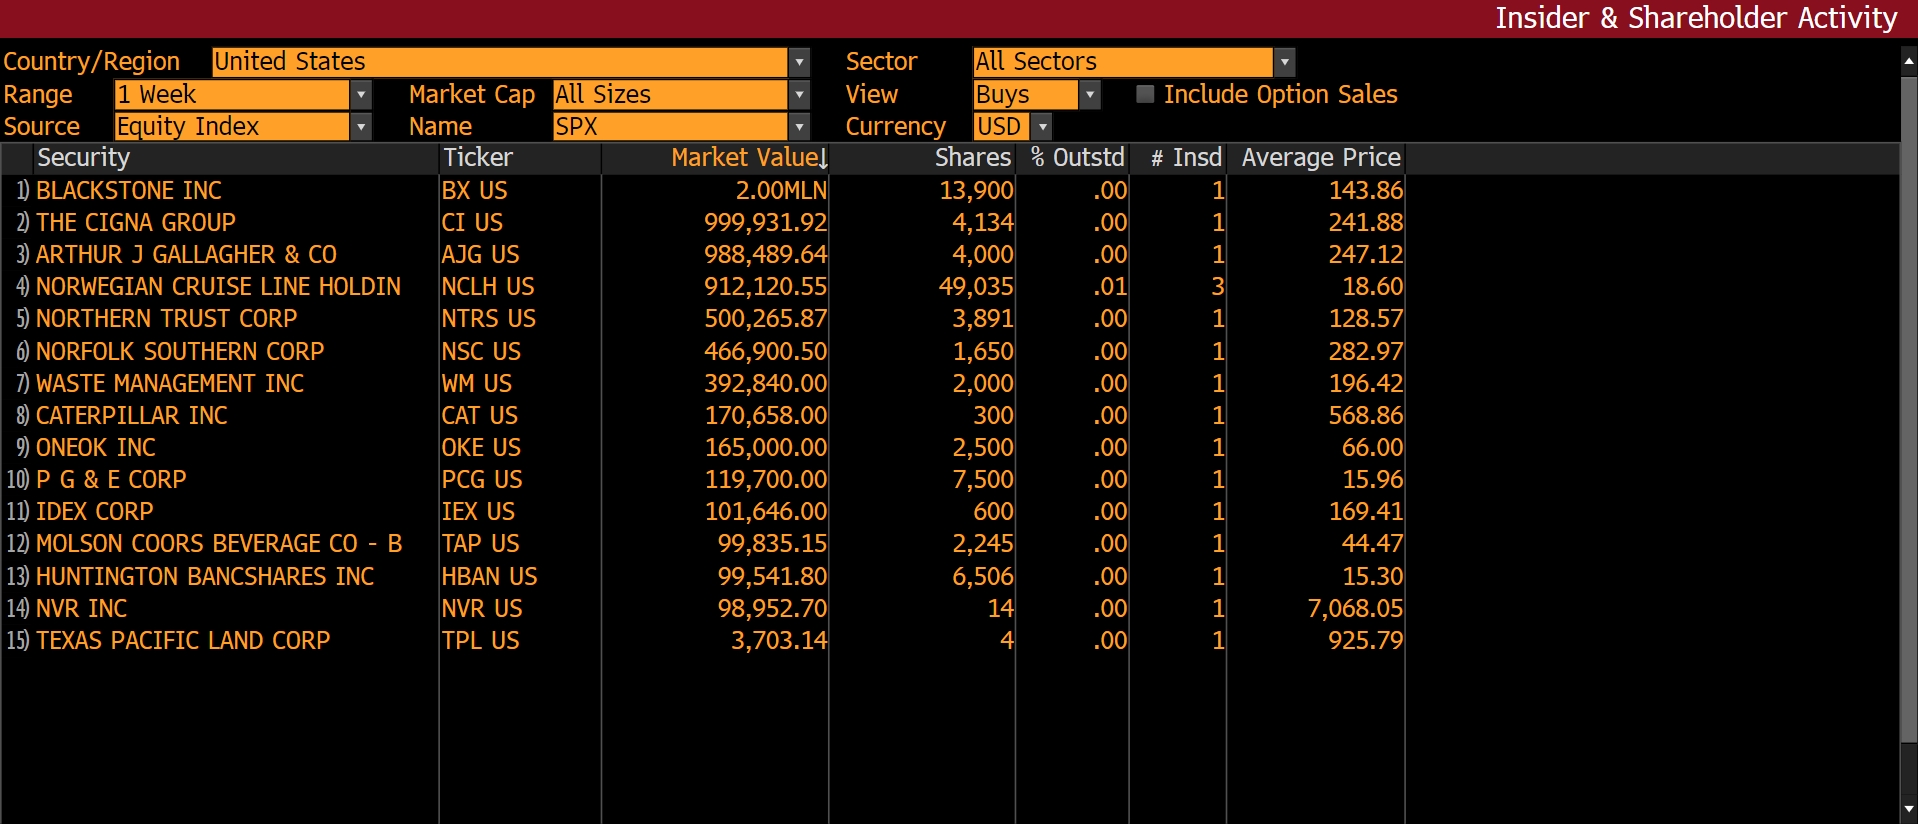Open the Country/Region dropdown arrow
This screenshot has width=1918, height=824.
pyautogui.click(x=799, y=62)
